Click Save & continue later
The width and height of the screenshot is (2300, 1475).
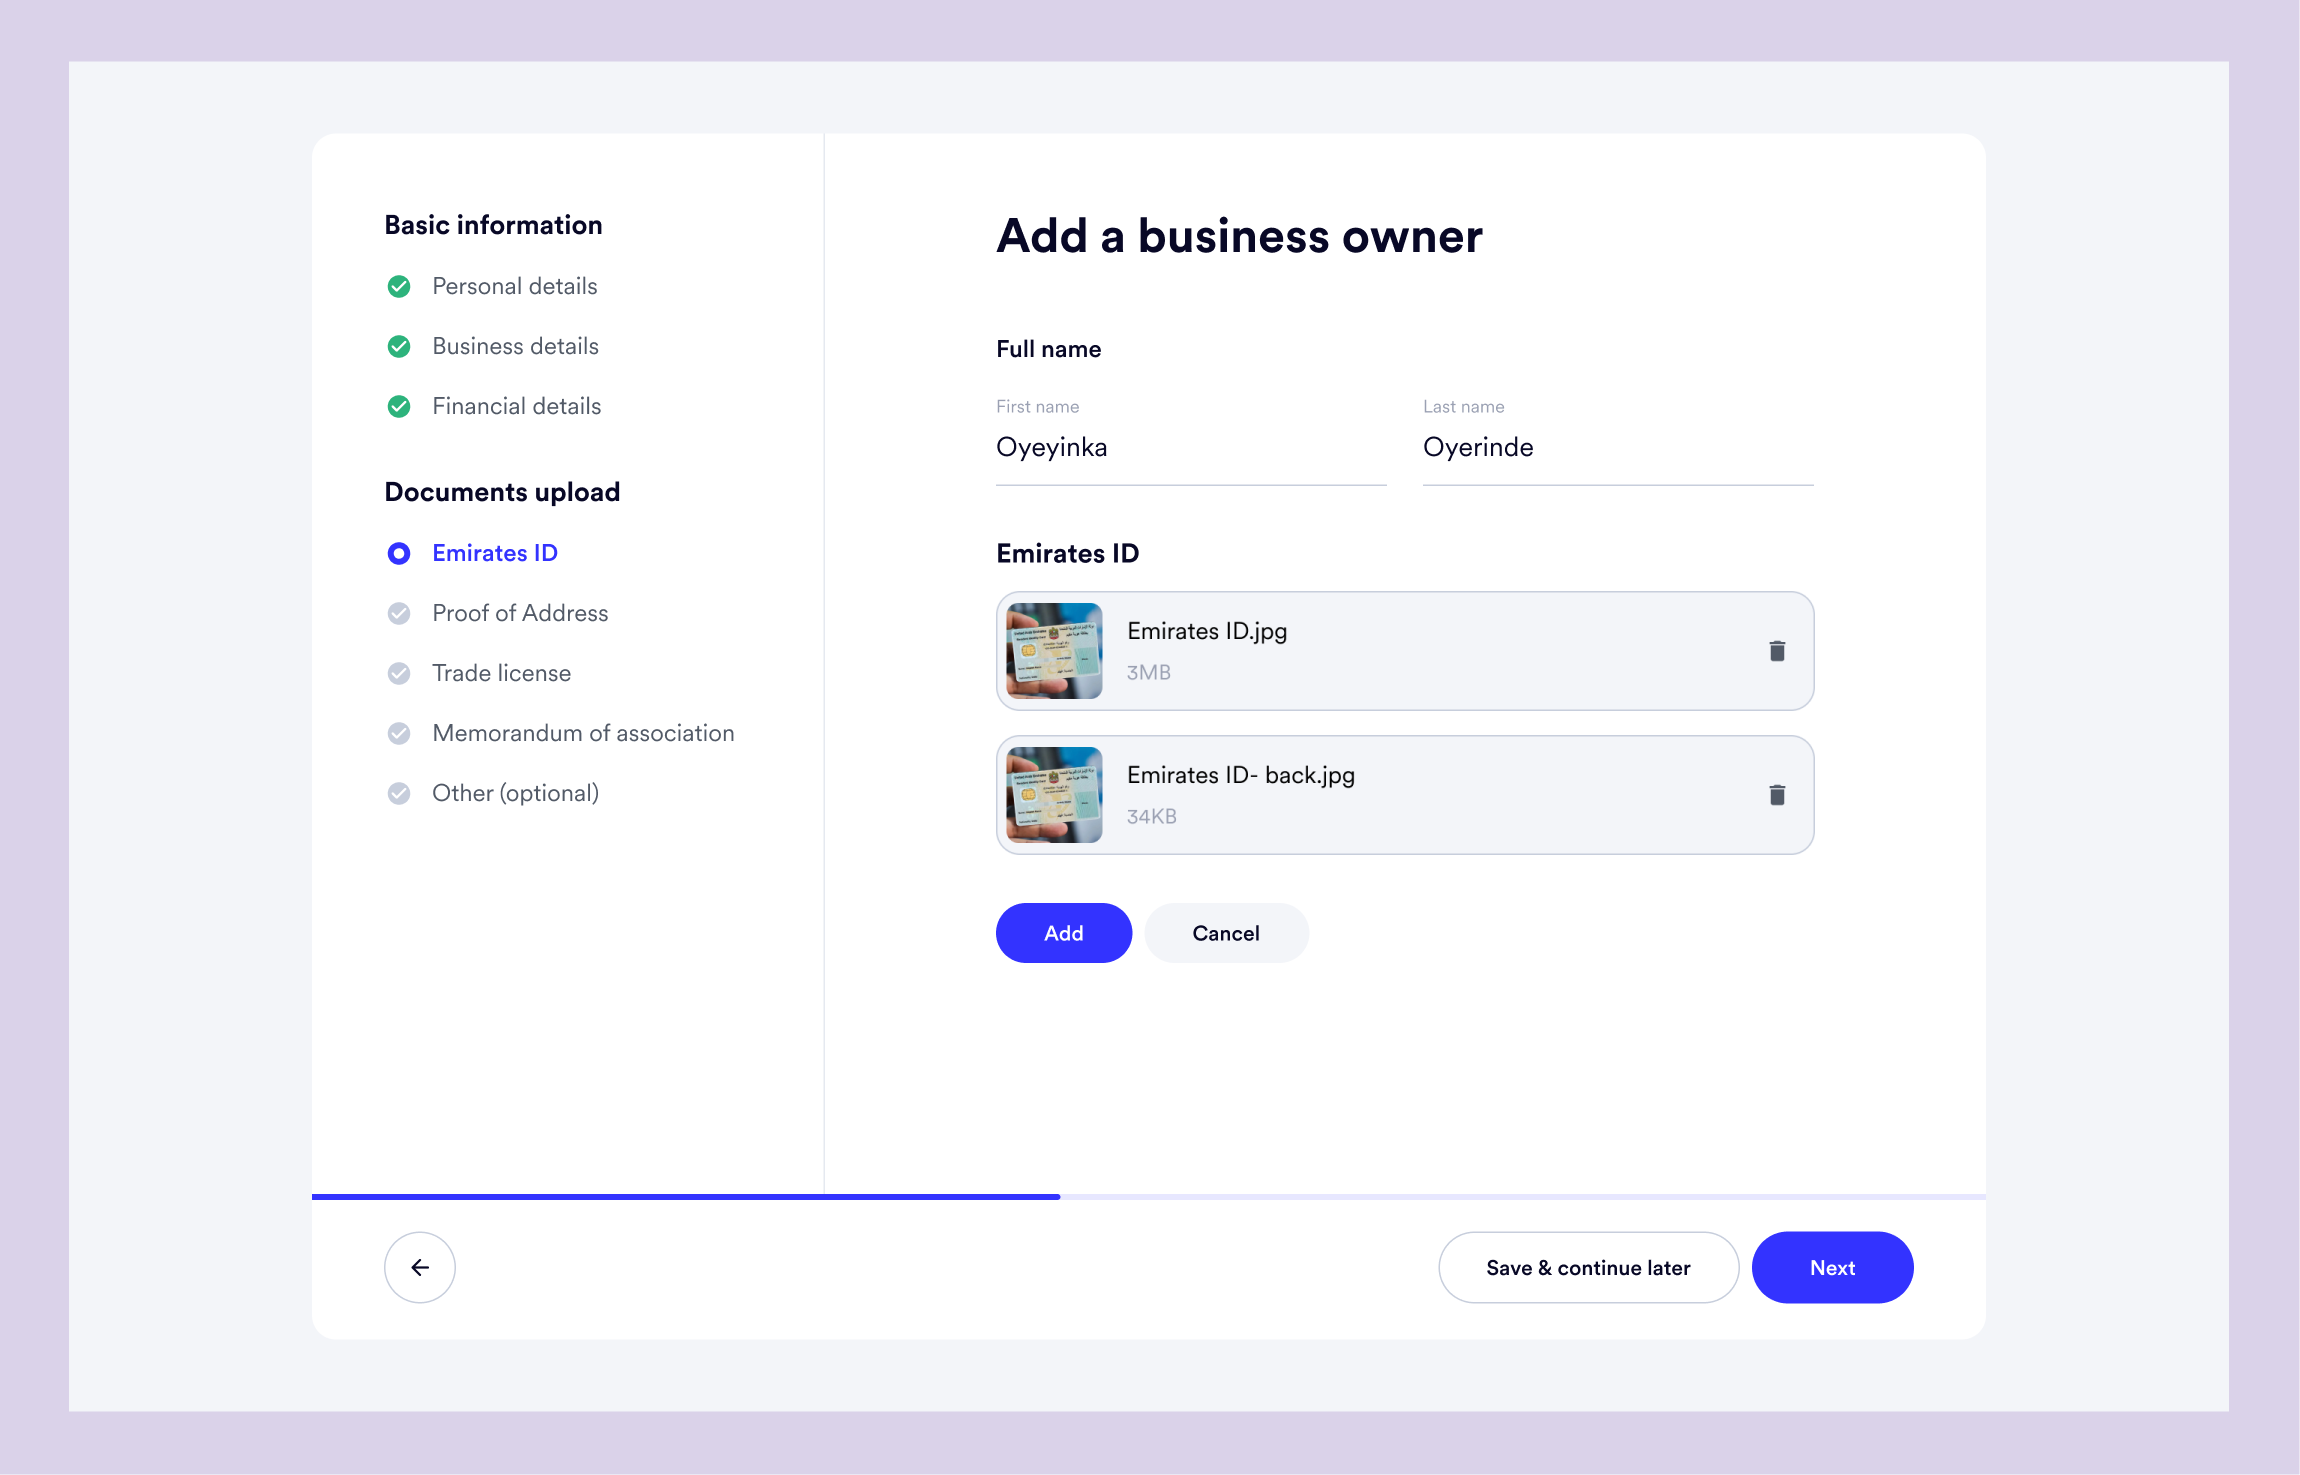point(1587,1267)
